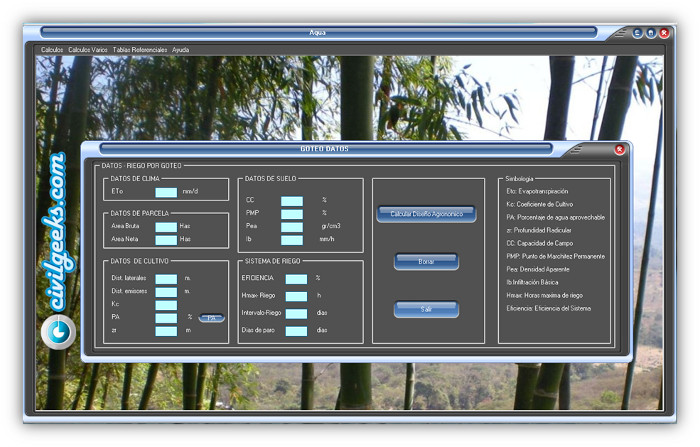Focus the EFICIENCIA input box
Screen dimensions: 700x447
(296, 279)
